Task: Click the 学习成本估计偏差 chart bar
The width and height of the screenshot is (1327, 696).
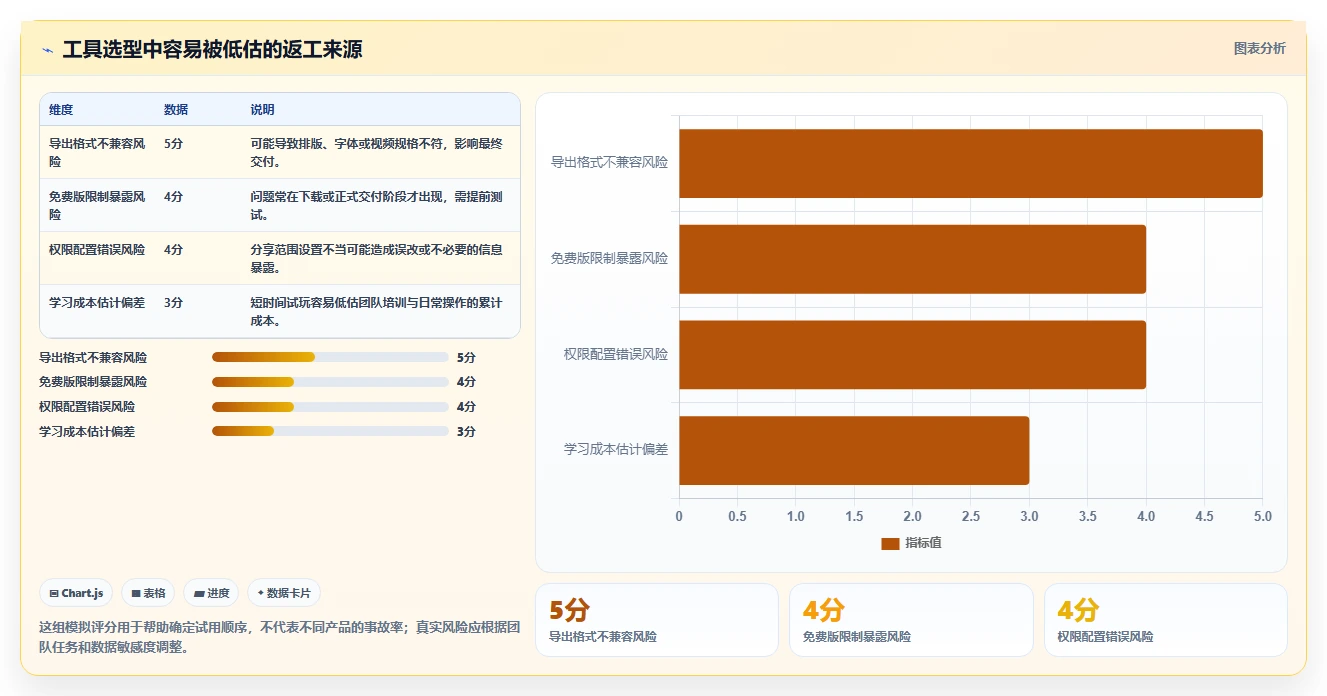Action: [854, 451]
